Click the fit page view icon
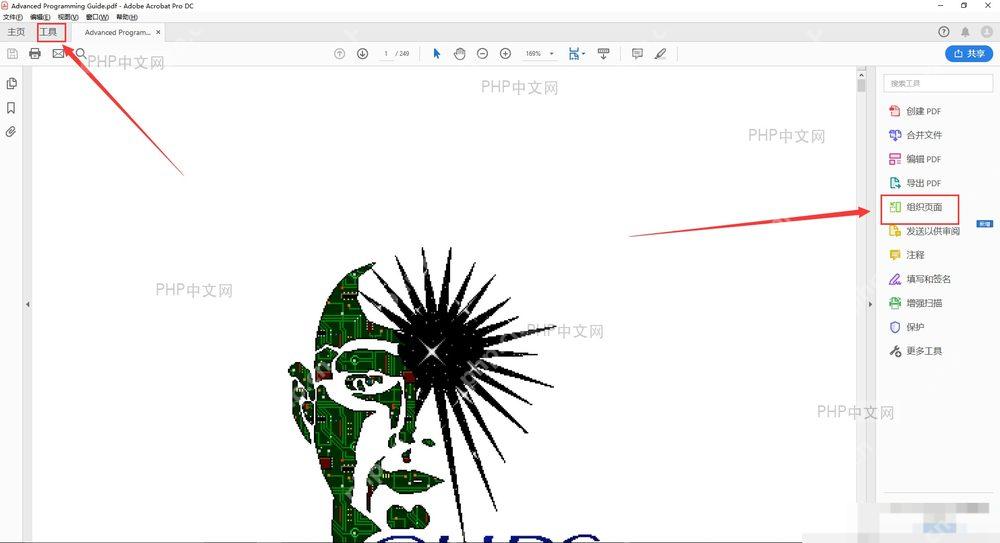This screenshot has width=1000, height=543. point(574,54)
